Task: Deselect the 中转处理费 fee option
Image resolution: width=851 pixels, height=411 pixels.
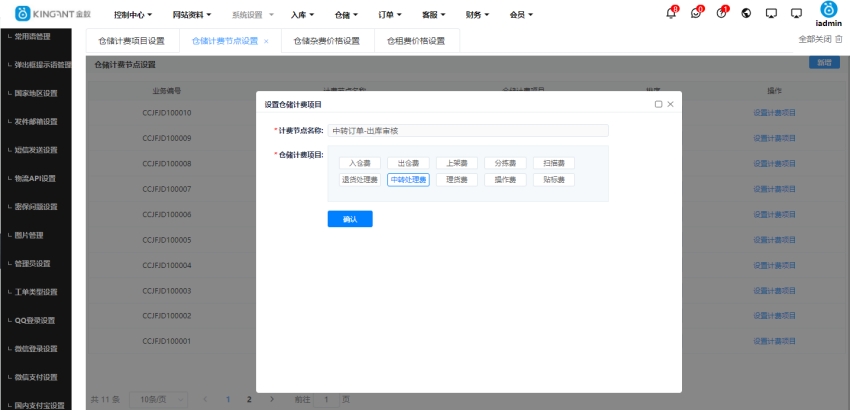Action: click(x=408, y=180)
